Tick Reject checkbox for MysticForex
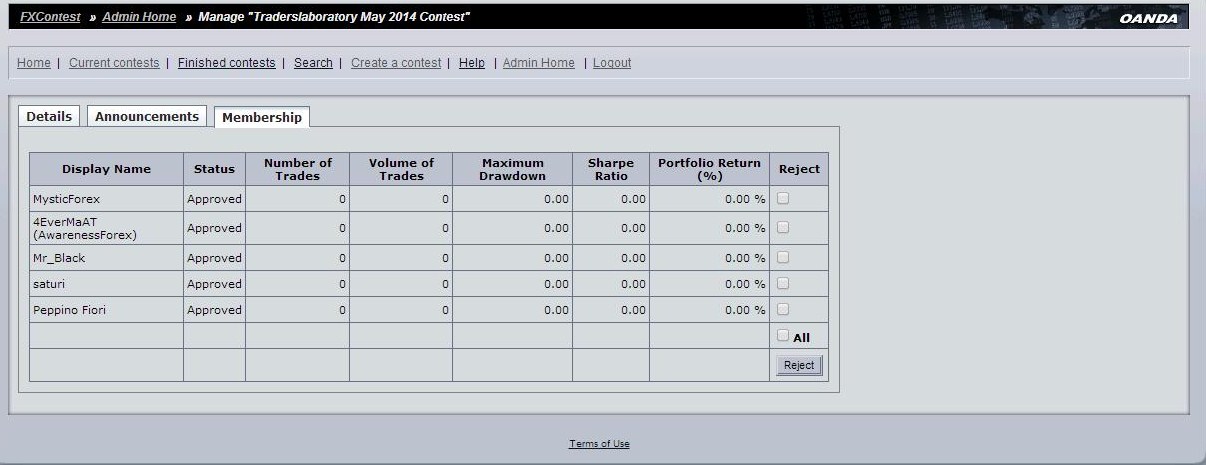Viewport: 1206px width, 465px height. (x=783, y=198)
